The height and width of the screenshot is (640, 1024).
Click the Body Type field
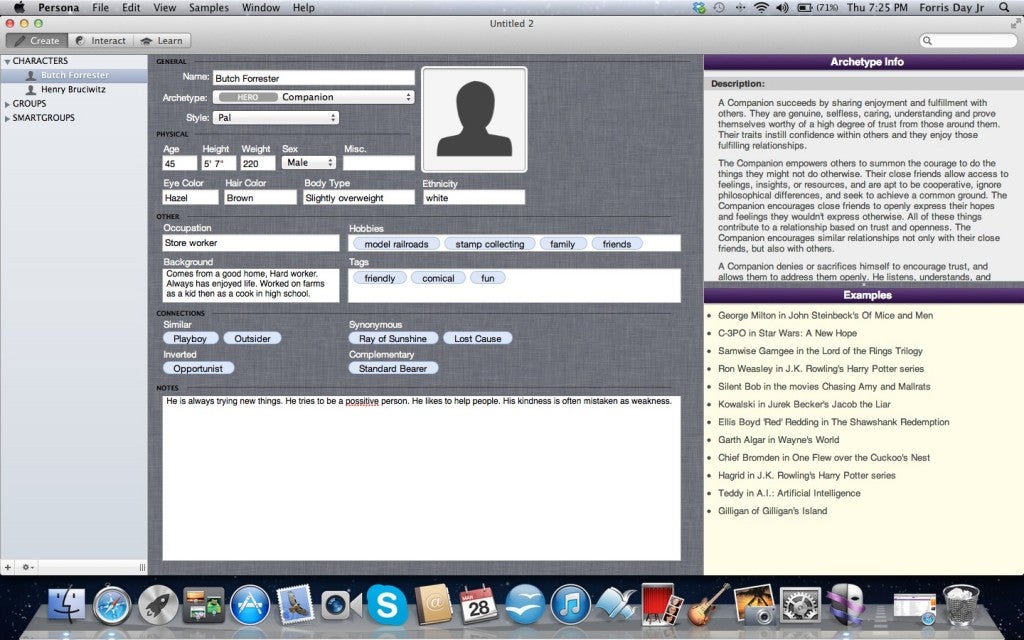click(359, 197)
